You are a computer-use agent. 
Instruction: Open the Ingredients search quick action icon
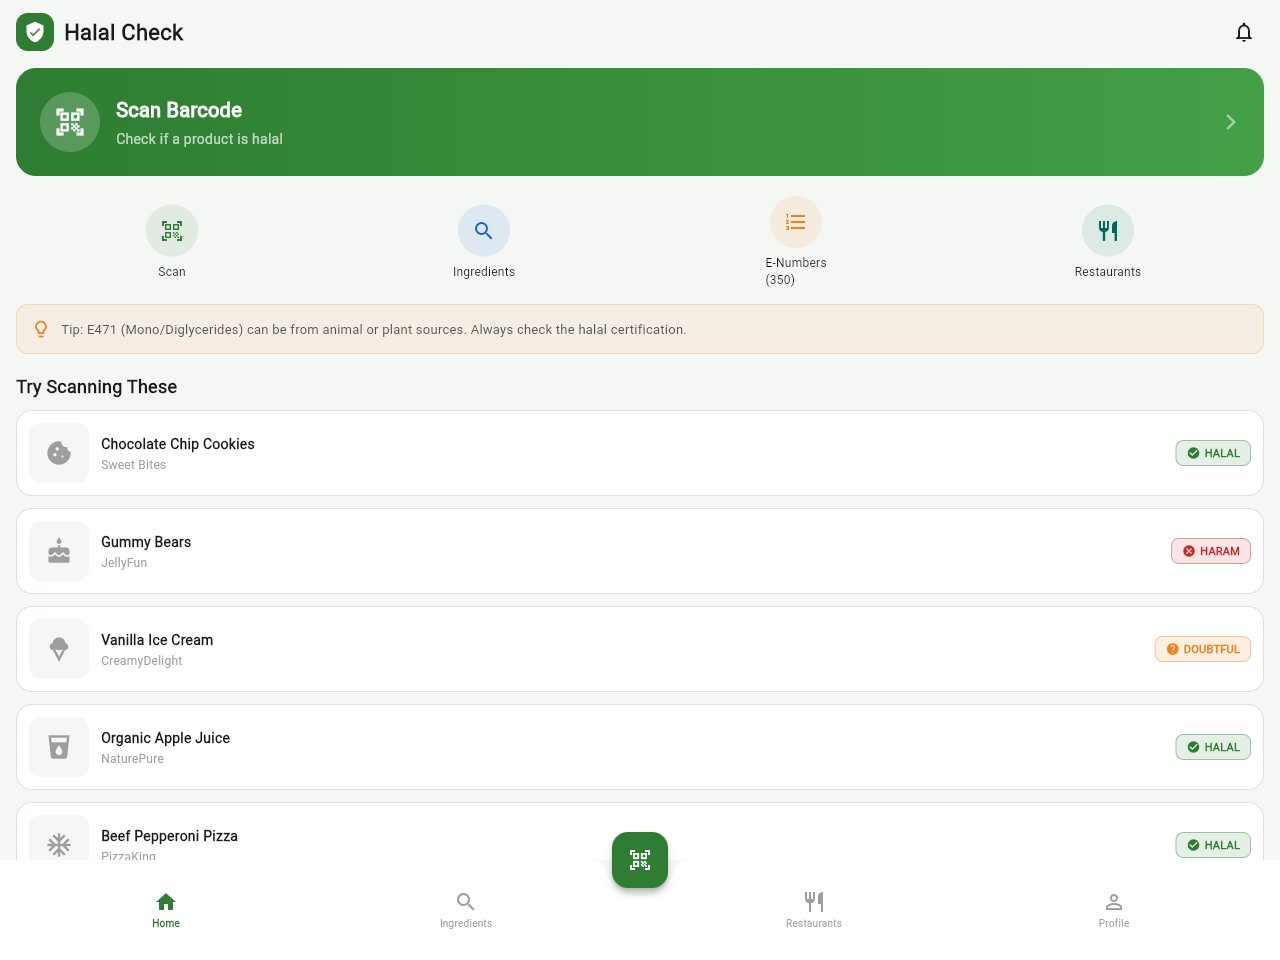tap(484, 231)
